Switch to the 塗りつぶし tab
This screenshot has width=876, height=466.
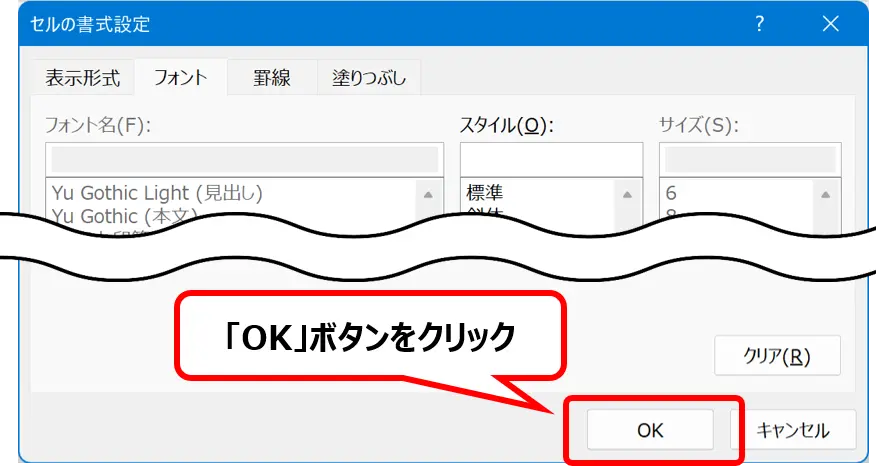tap(369, 78)
